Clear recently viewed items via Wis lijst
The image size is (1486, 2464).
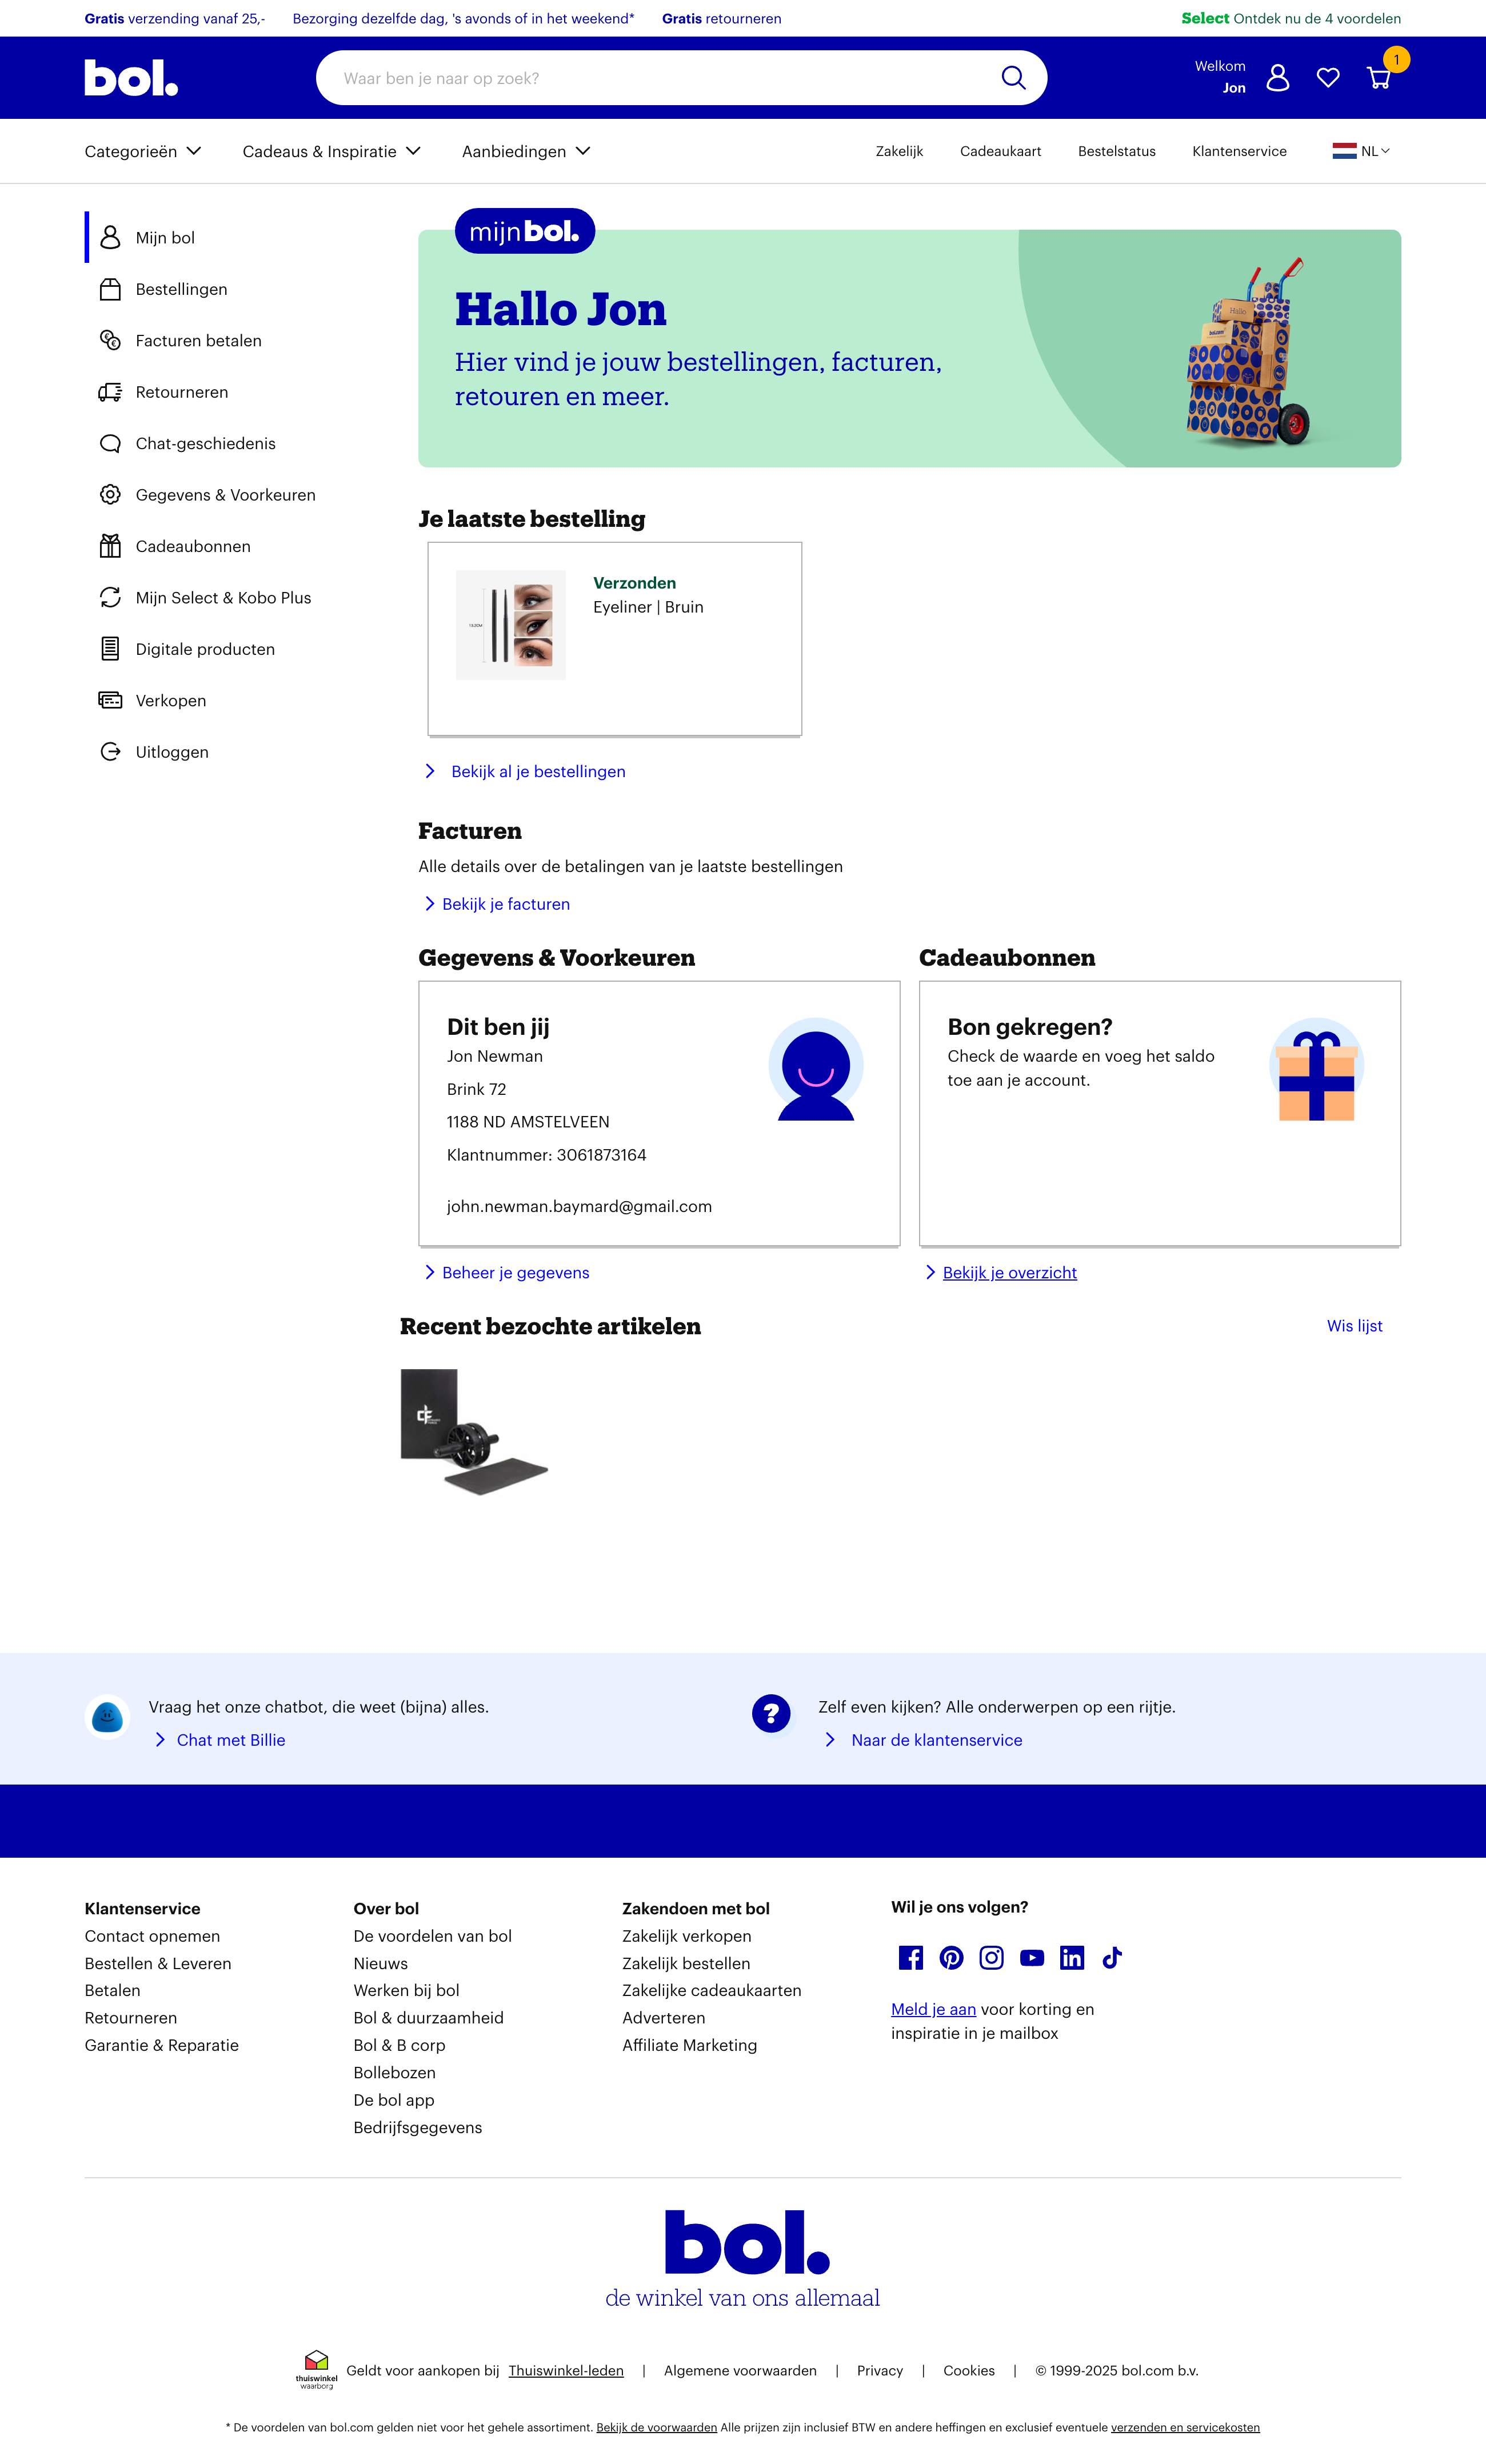(x=1354, y=1326)
